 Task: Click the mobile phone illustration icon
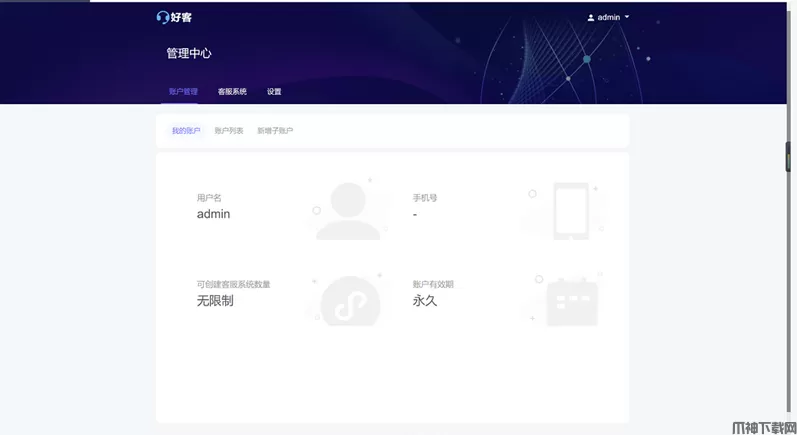[571, 211]
